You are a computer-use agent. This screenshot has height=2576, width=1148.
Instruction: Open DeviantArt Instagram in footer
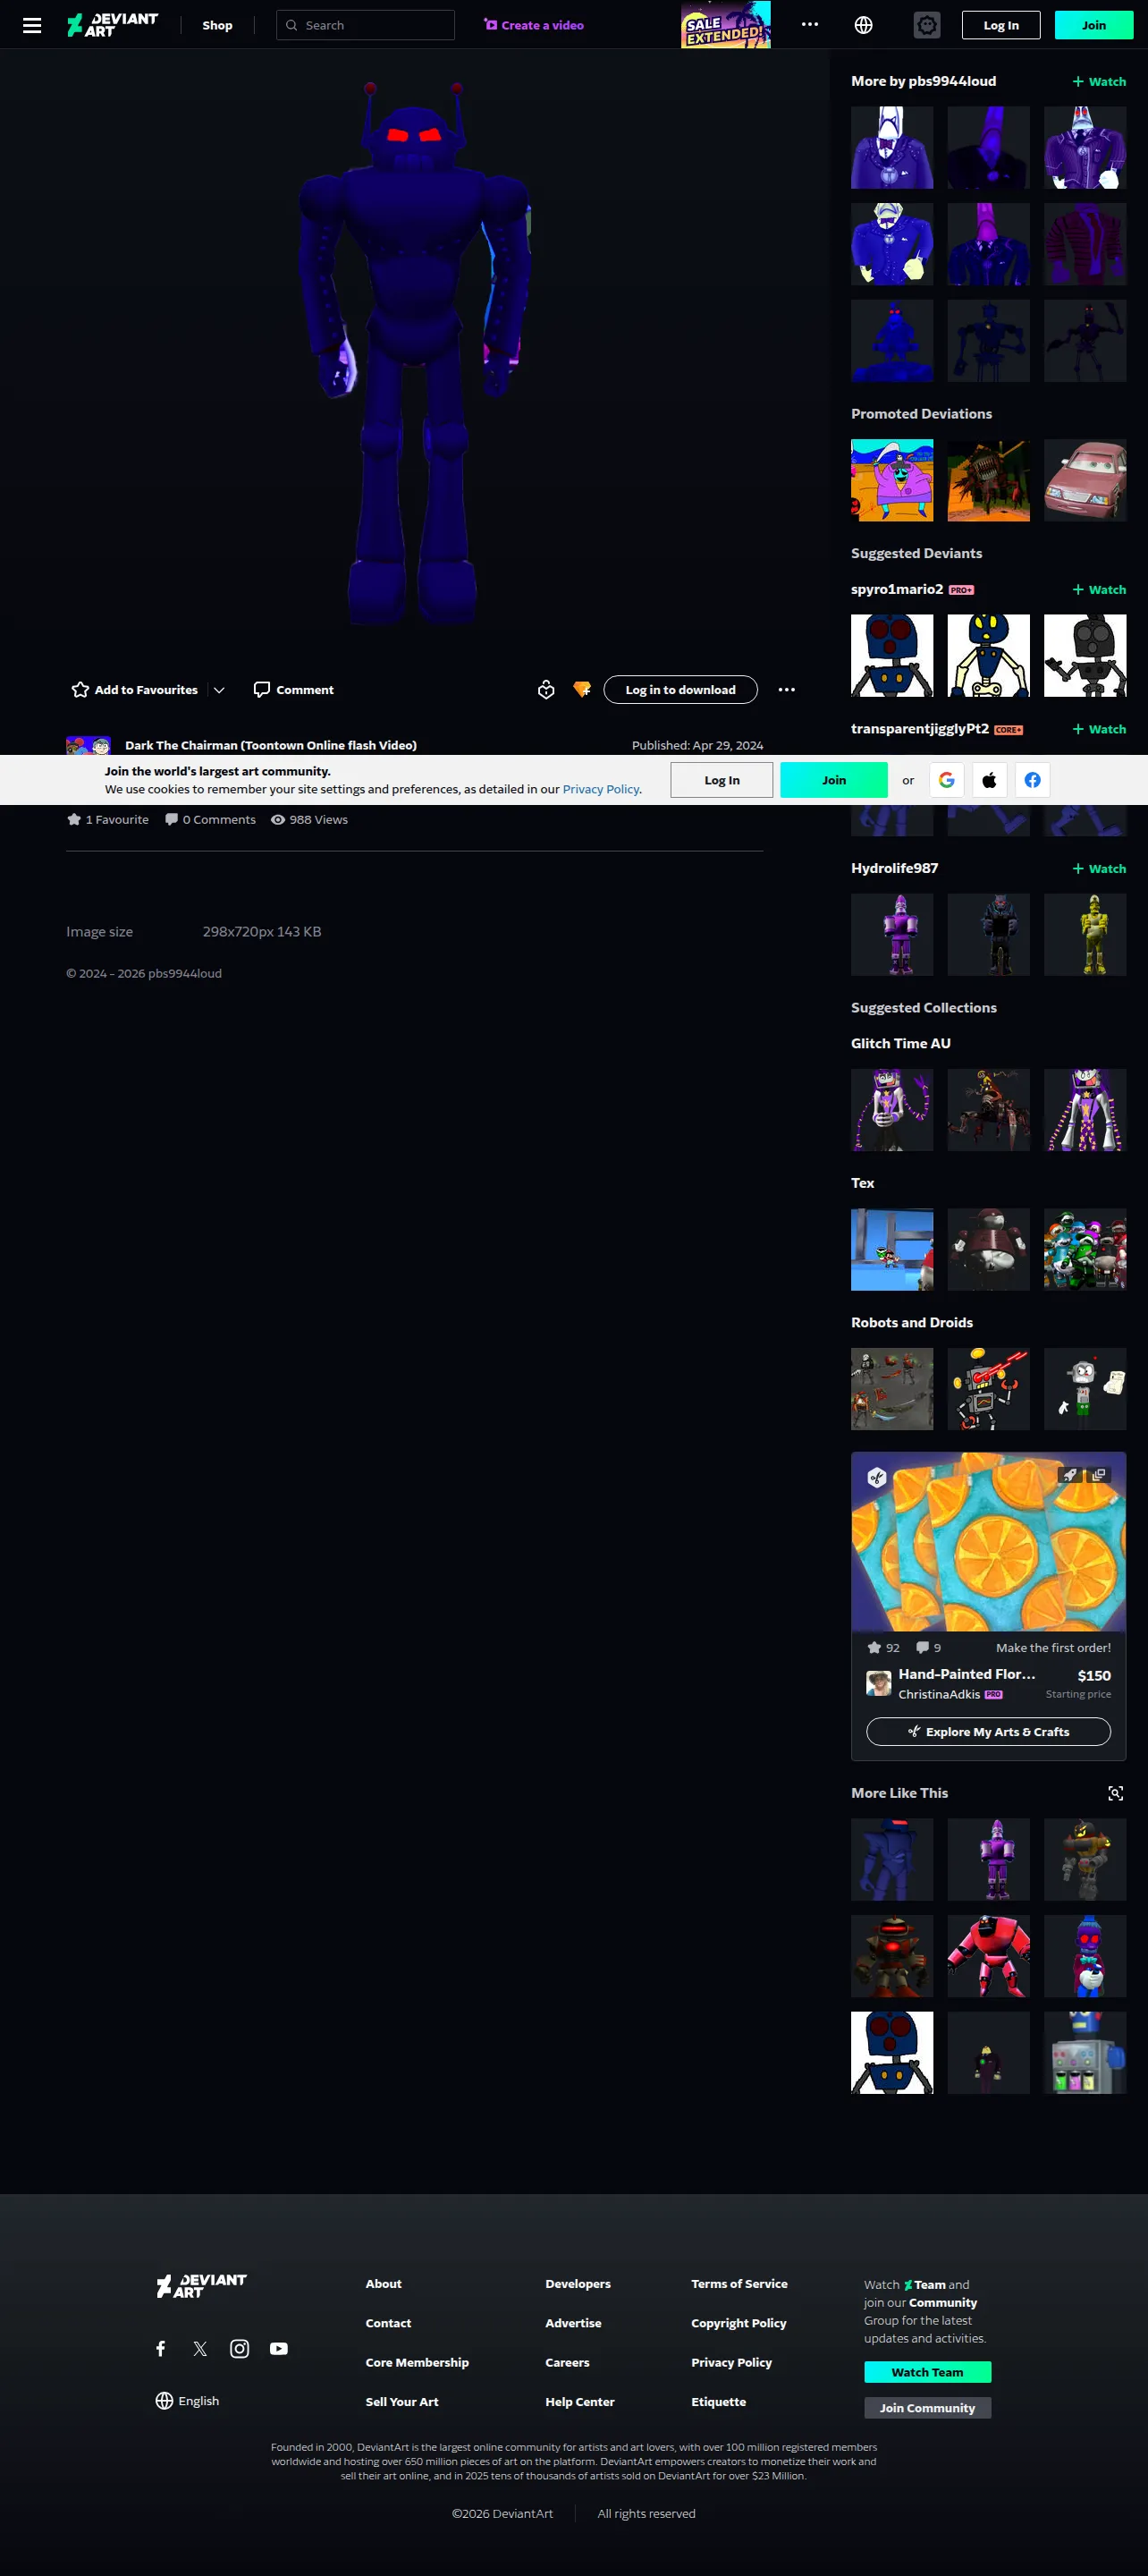tap(240, 2349)
